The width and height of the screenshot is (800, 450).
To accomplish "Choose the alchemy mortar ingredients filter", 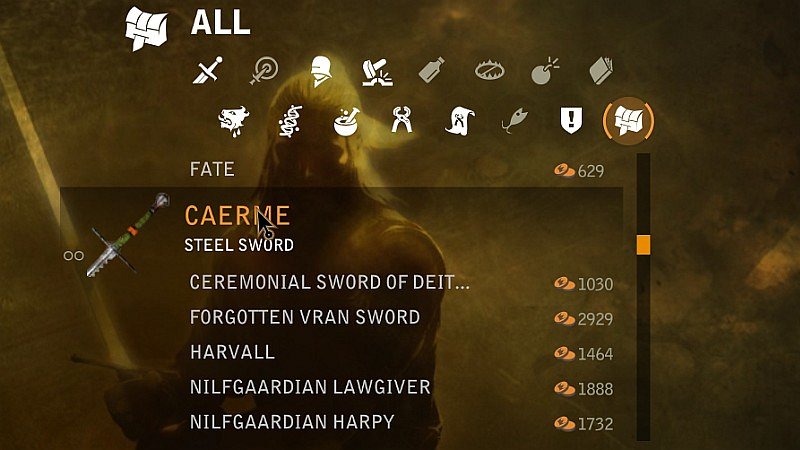I will pyautogui.click(x=346, y=121).
